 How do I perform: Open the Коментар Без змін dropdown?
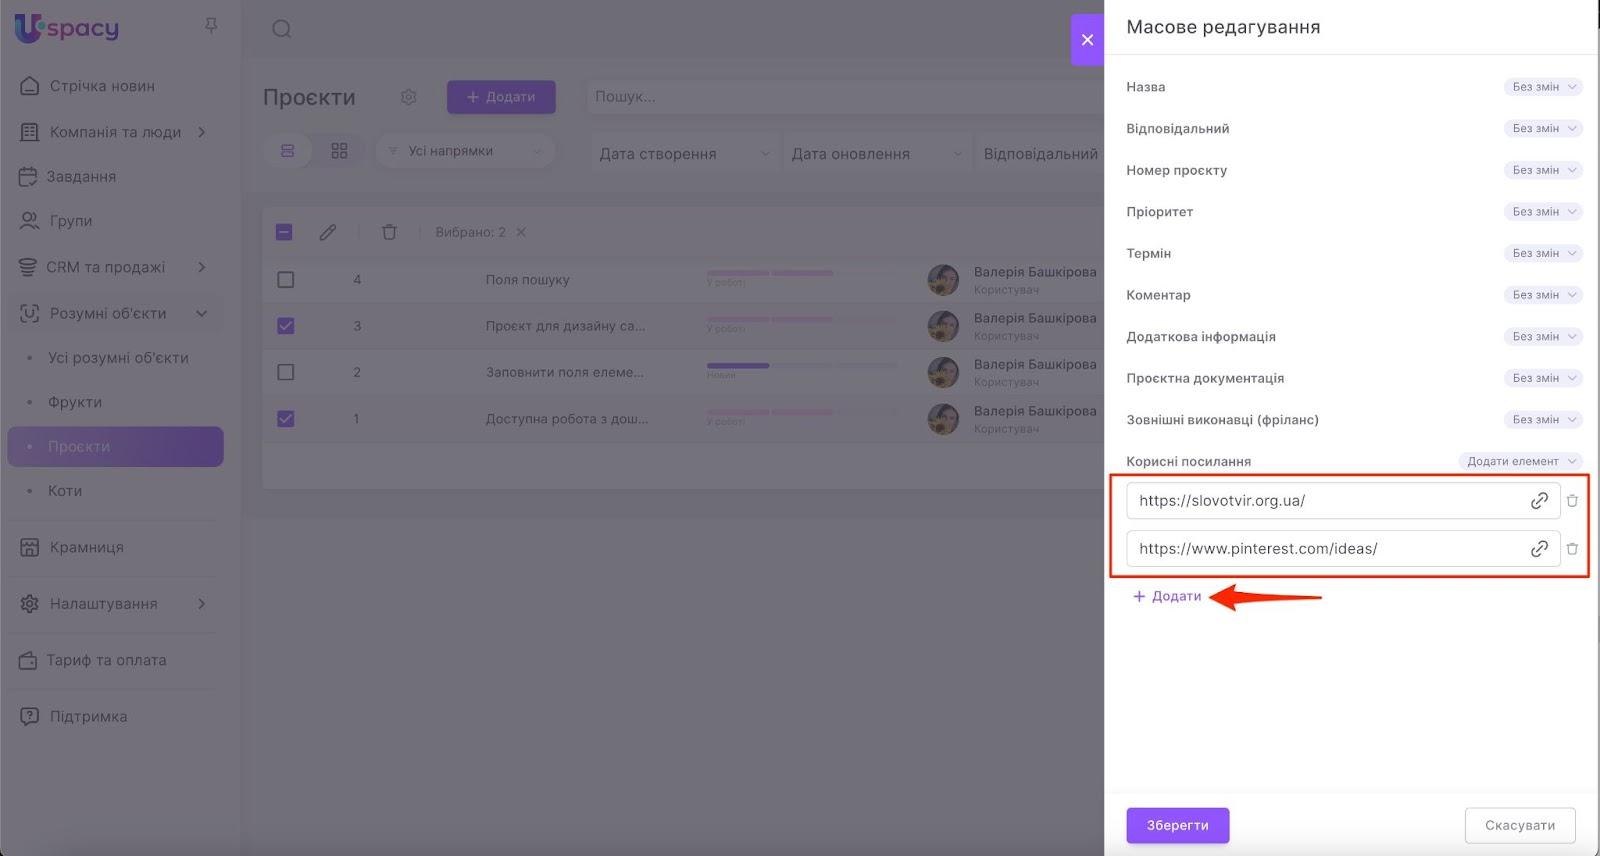1543,295
